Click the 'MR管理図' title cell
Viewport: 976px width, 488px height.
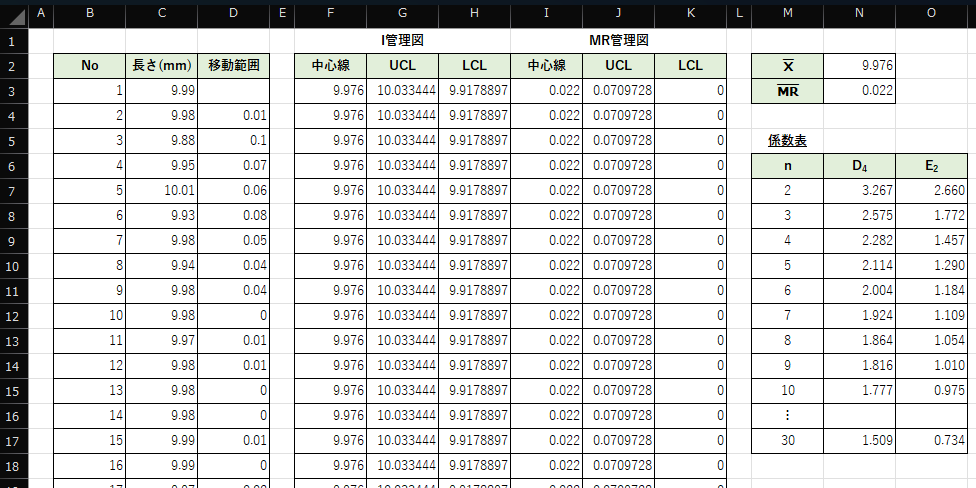point(619,41)
